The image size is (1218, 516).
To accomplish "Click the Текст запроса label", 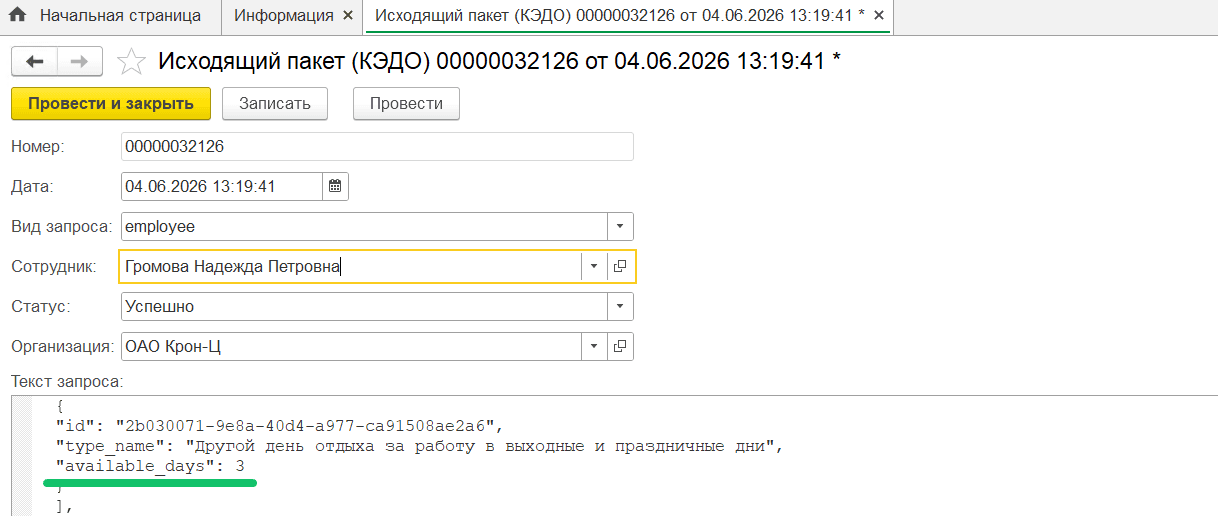I will pyautogui.click(x=67, y=381).
